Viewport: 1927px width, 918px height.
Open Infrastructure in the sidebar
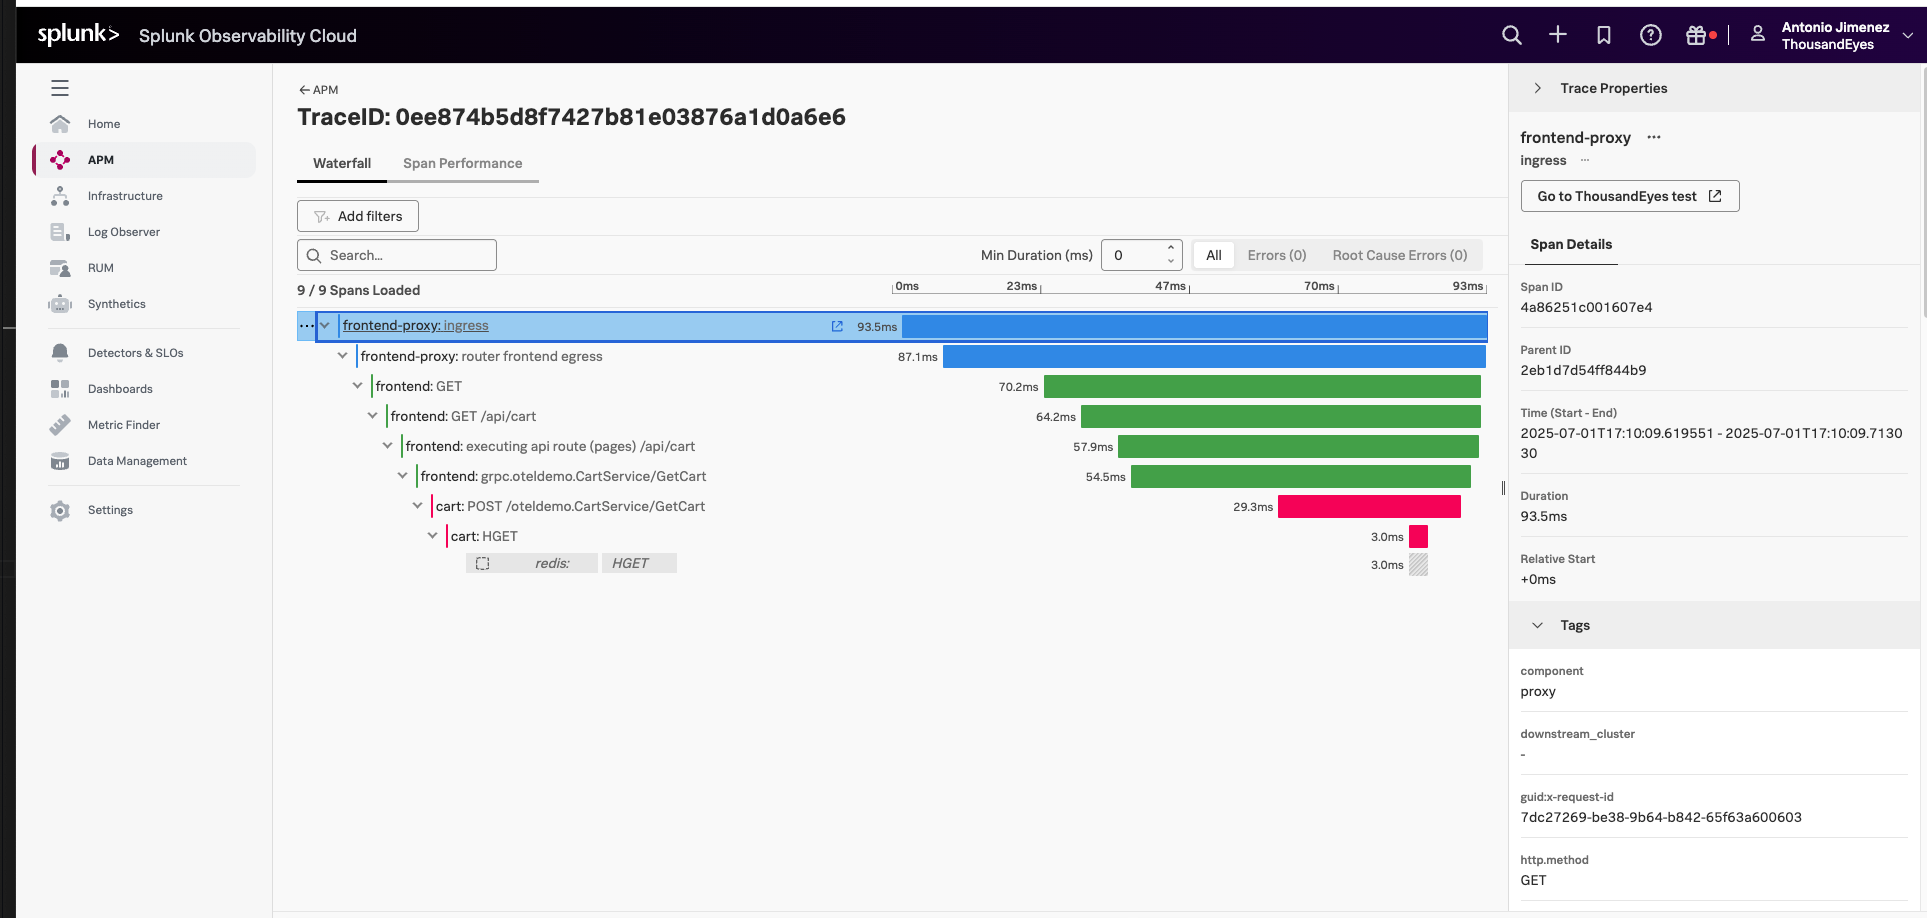pos(125,196)
